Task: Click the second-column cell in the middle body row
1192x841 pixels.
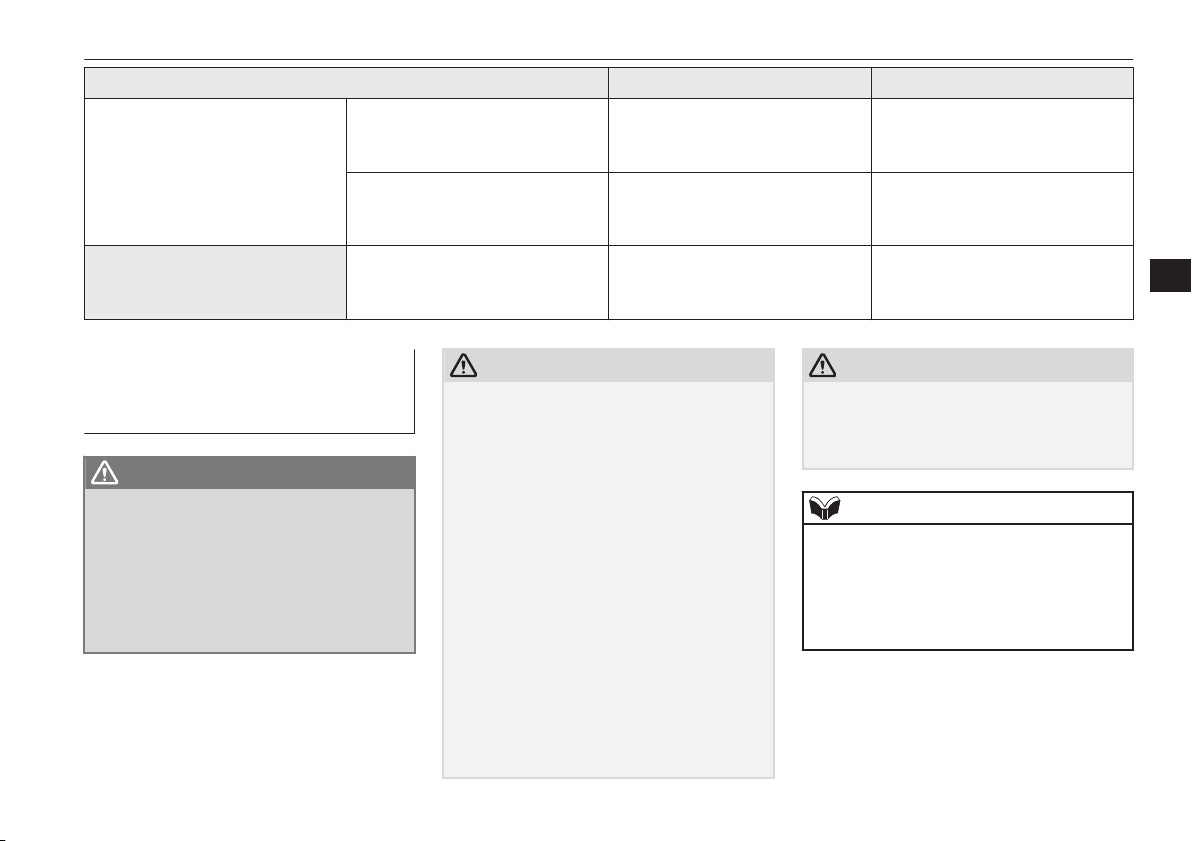Action: pos(477,209)
